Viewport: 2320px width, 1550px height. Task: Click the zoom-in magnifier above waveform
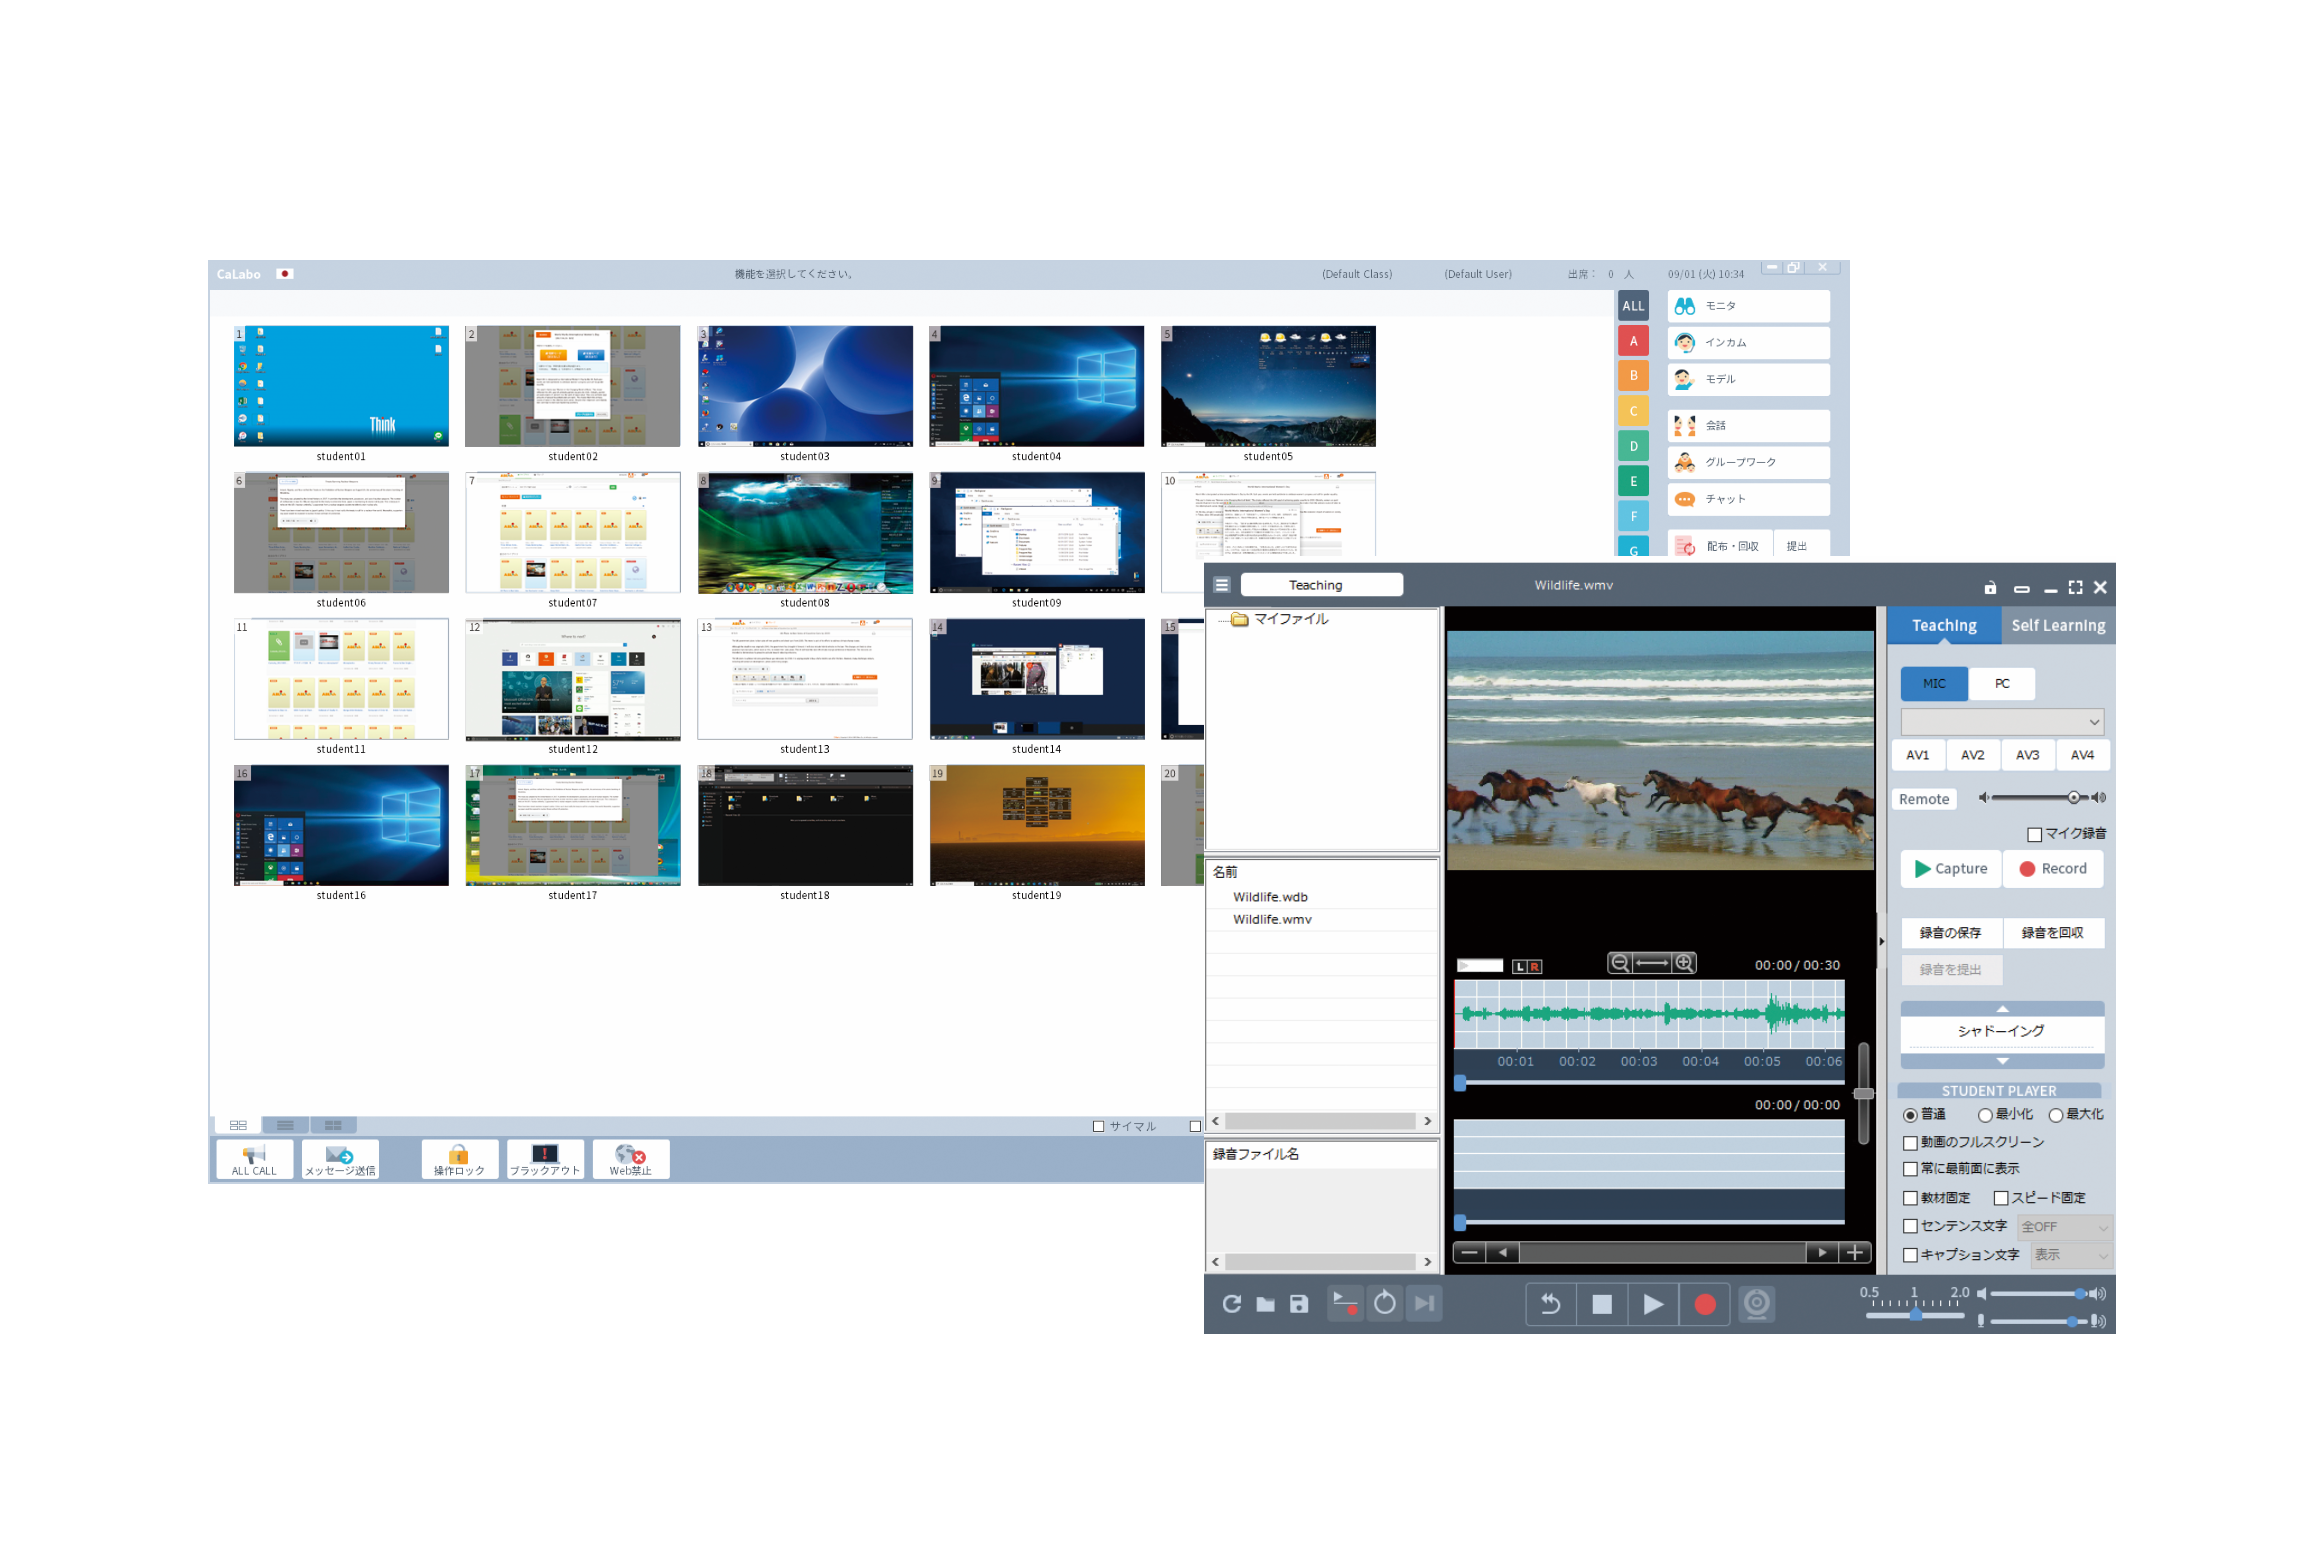[x=1685, y=963]
